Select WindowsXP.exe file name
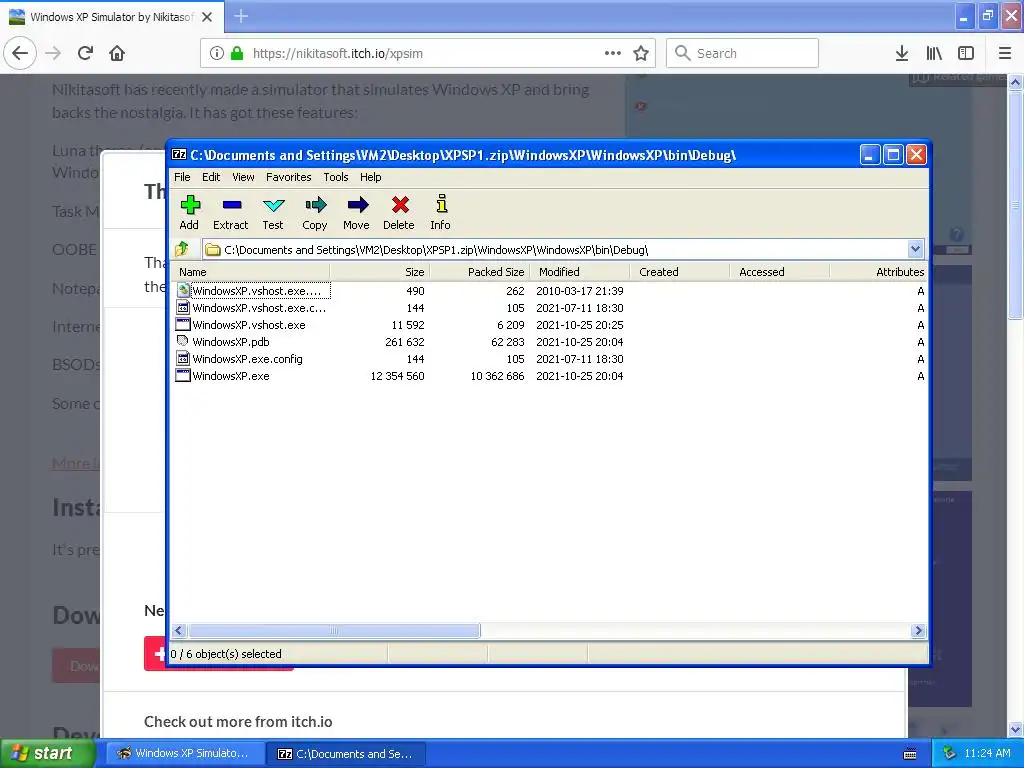The image size is (1024, 768). [x=231, y=376]
